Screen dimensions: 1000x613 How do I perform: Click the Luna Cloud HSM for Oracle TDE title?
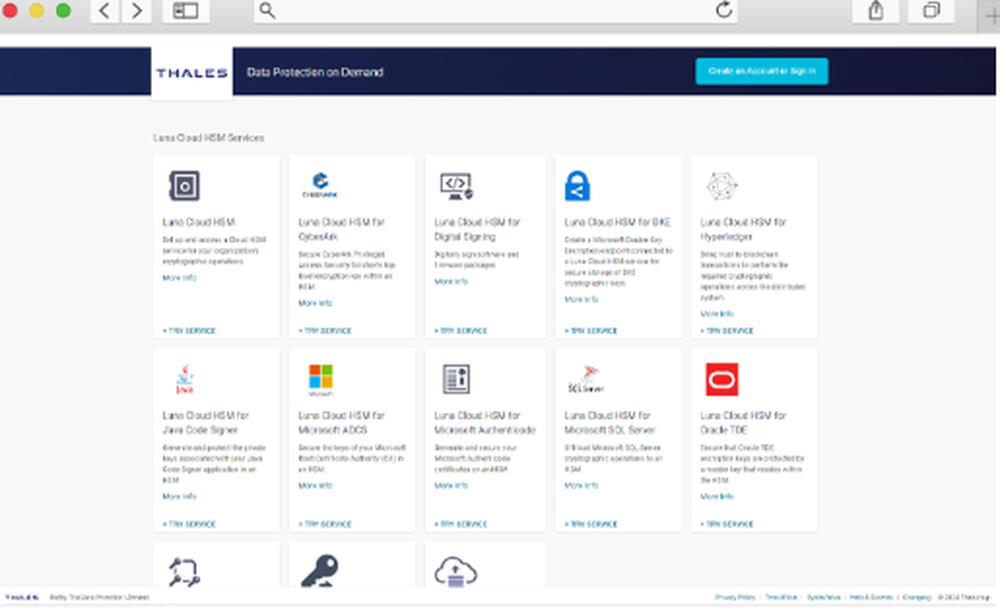[x=744, y=422]
